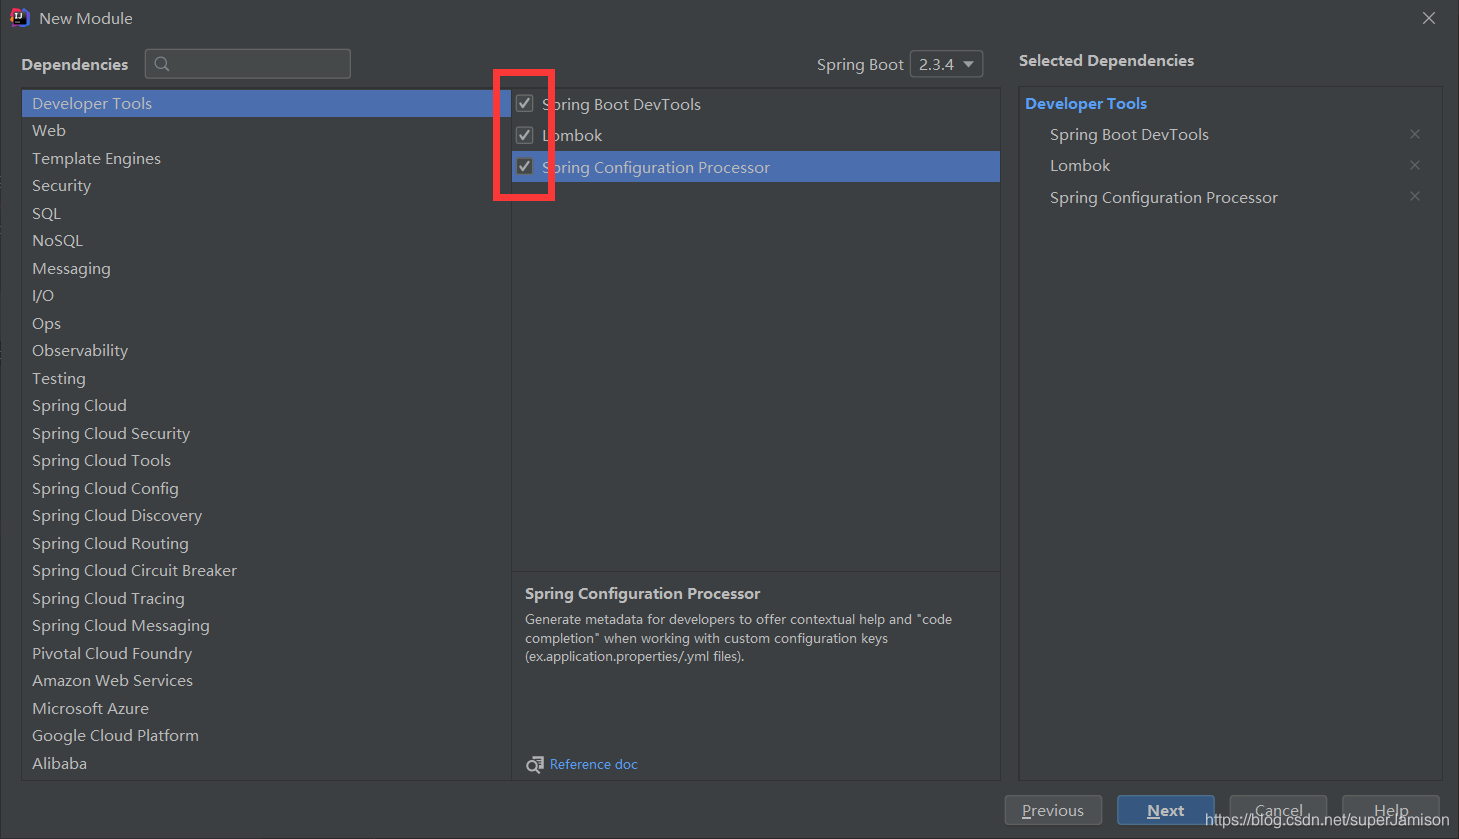The height and width of the screenshot is (839, 1459).
Task: Select the Microsoft Azure category
Action: (266, 708)
